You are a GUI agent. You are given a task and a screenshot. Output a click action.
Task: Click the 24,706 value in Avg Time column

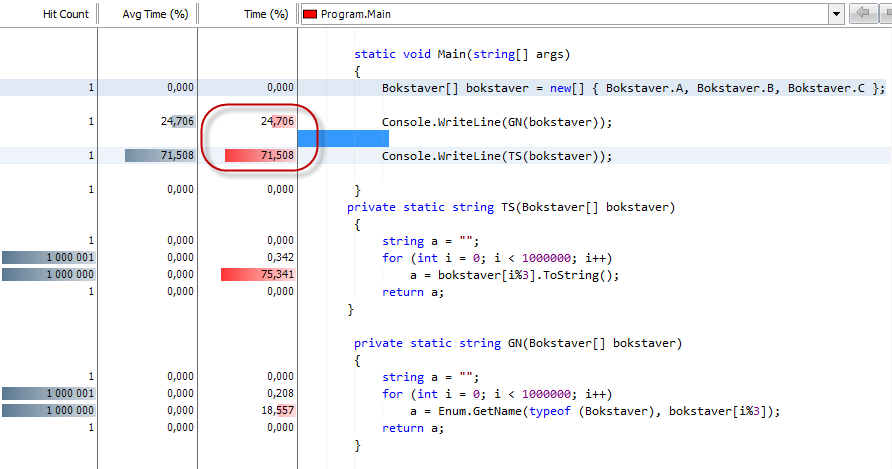click(x=177, y=121)
